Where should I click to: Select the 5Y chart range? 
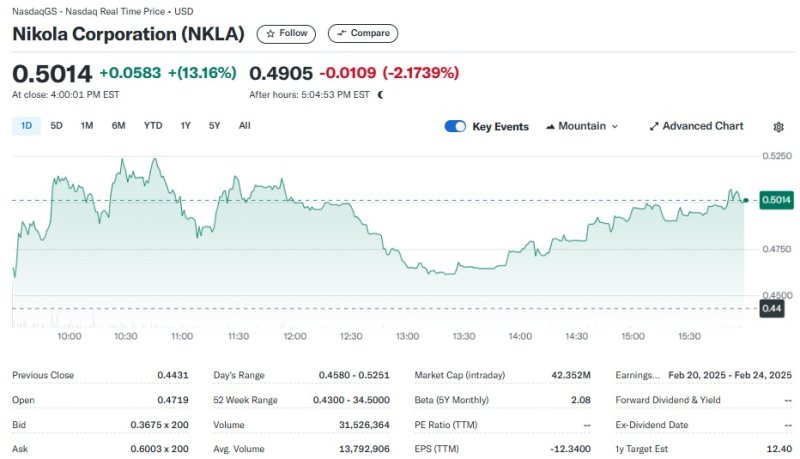tap(215, 126)
